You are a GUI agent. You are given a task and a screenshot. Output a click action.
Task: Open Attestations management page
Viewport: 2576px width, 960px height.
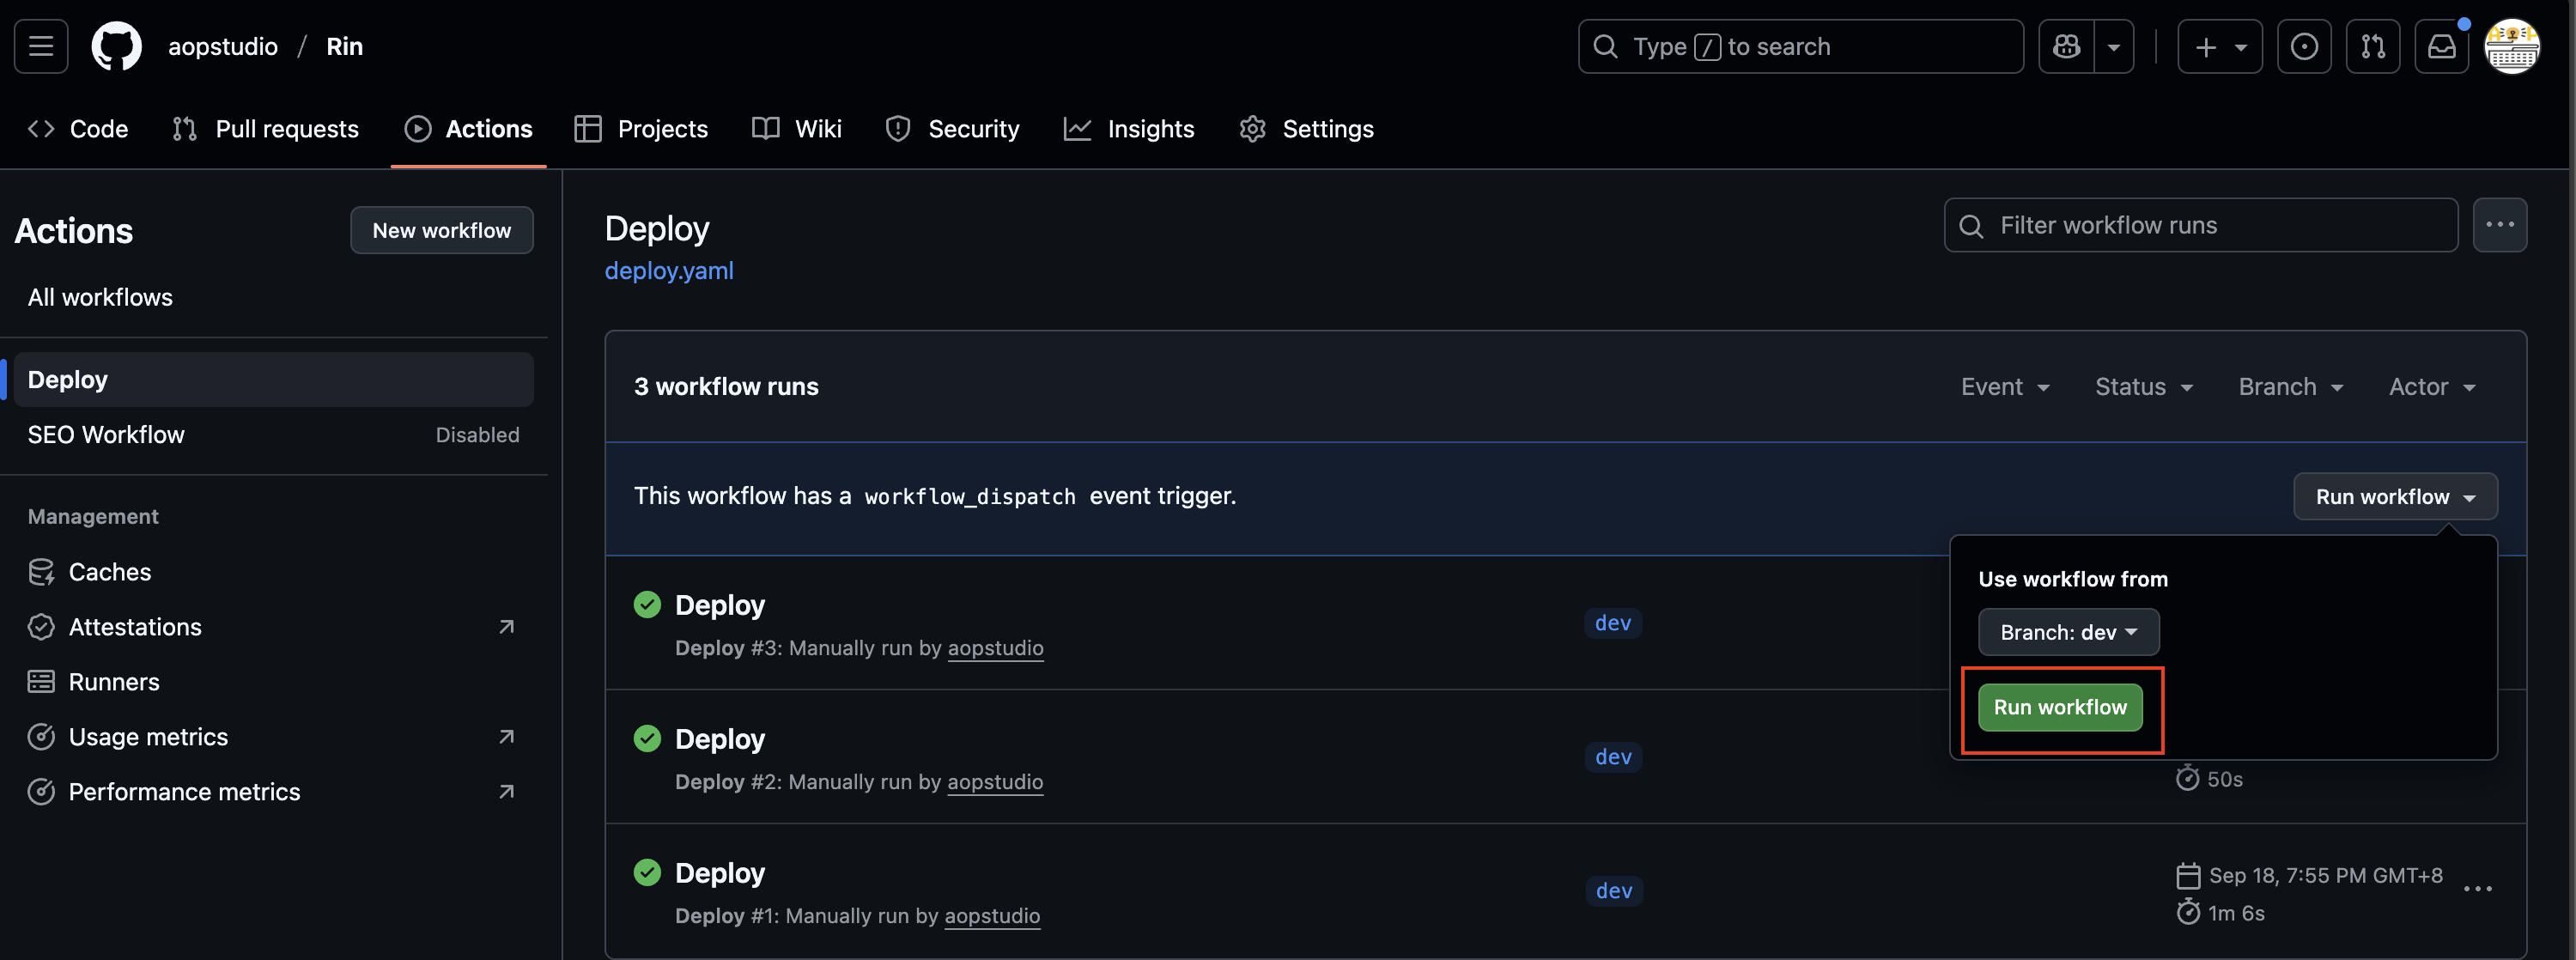pyautogui.click(x=273, y=627)
